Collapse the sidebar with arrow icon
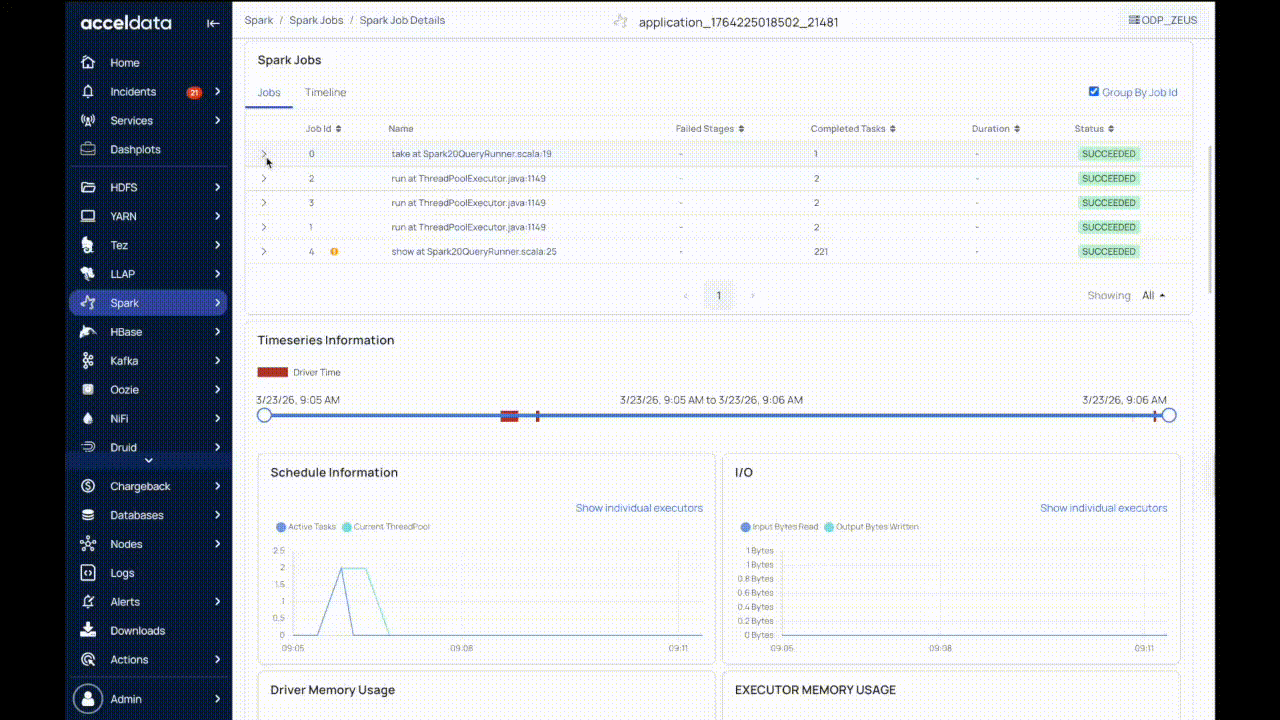This screenshot has width=1280, height=720. coord(213,23)
